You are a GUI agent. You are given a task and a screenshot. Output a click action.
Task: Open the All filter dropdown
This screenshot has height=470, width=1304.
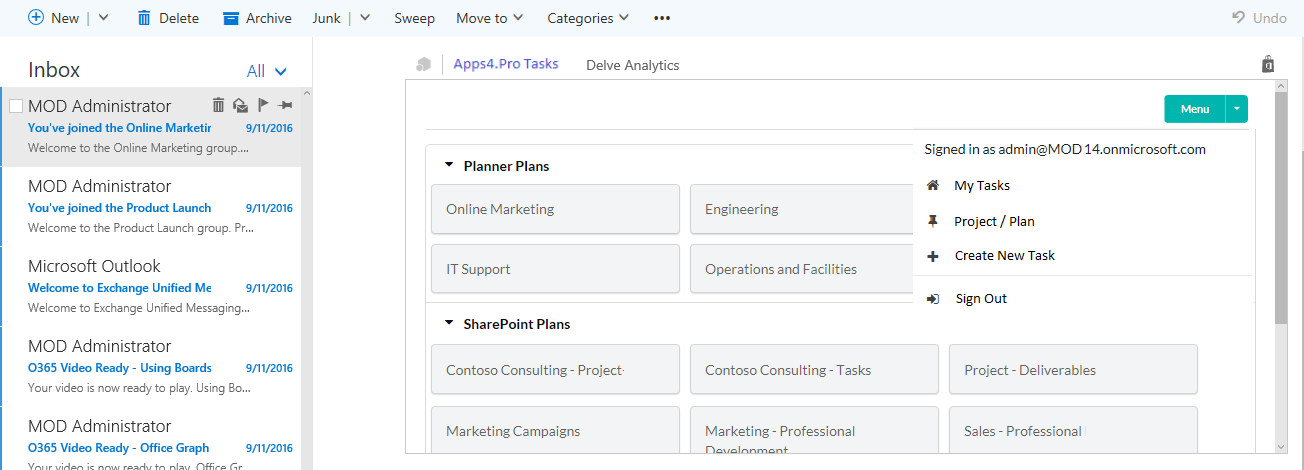click(267, 71)
